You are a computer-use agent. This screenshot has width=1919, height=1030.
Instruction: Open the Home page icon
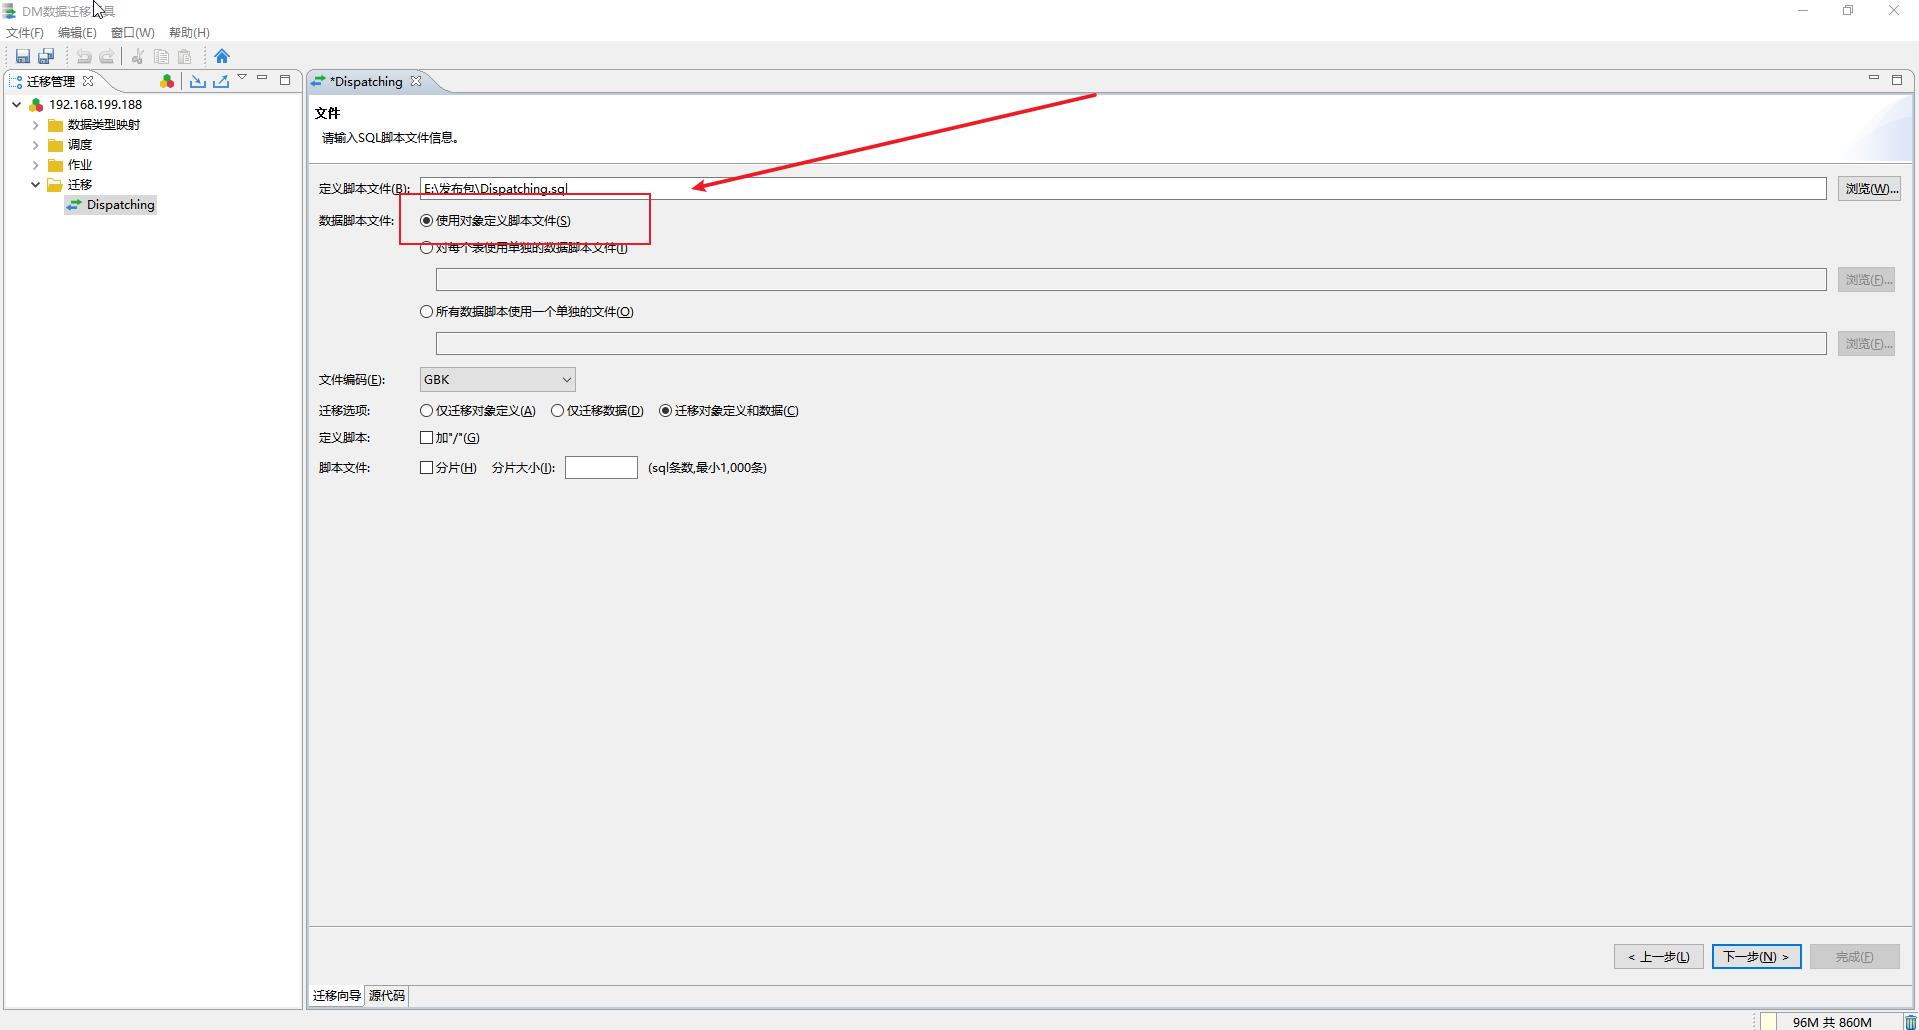222,56
